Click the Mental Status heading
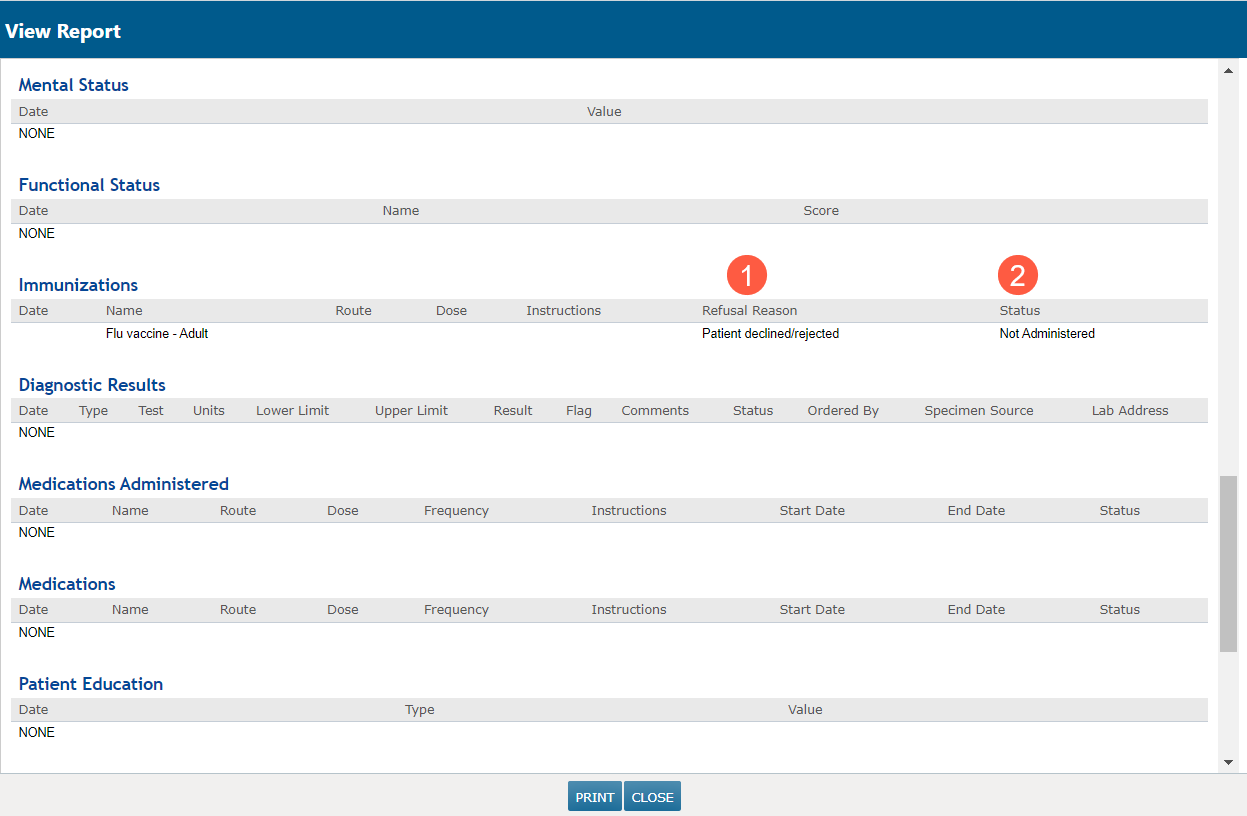Screen dimensions: 1247x816 (x=74, y=85)
